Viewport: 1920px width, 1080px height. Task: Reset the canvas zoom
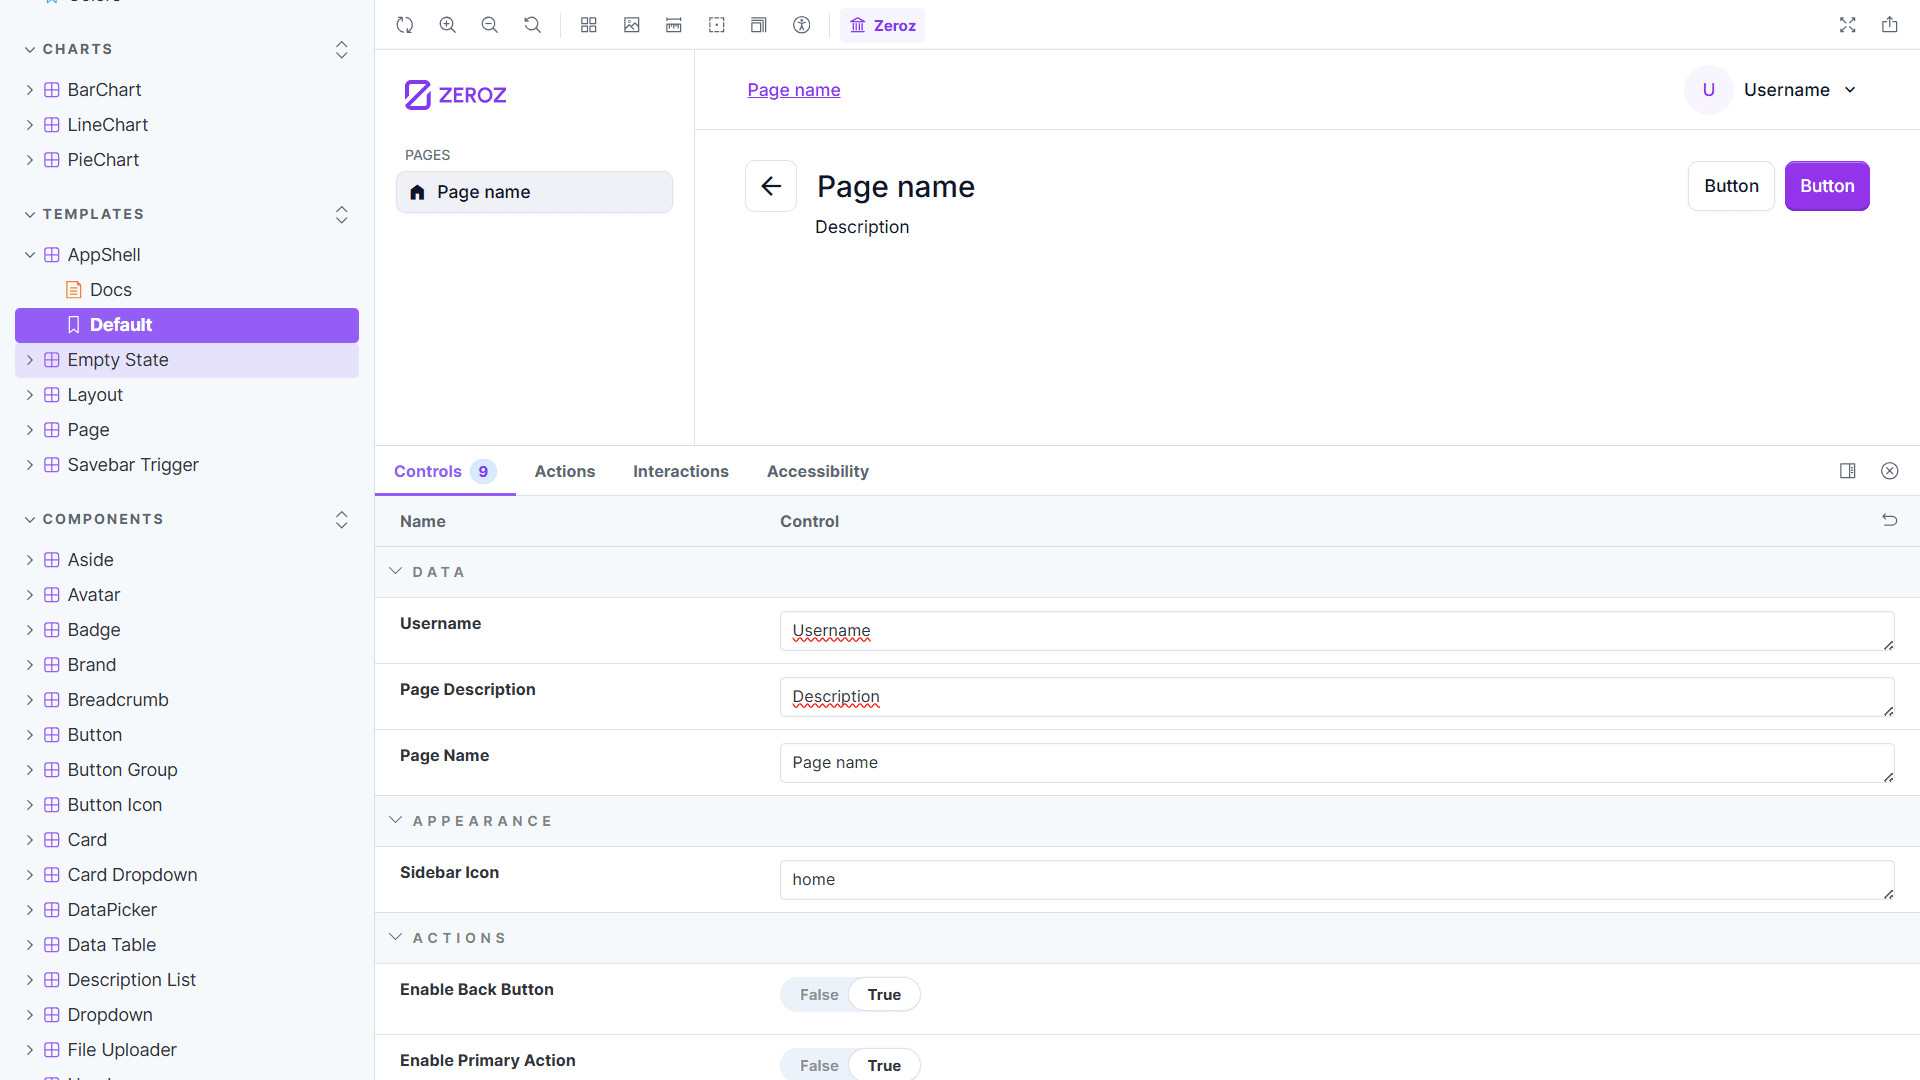tap(533, 25)
